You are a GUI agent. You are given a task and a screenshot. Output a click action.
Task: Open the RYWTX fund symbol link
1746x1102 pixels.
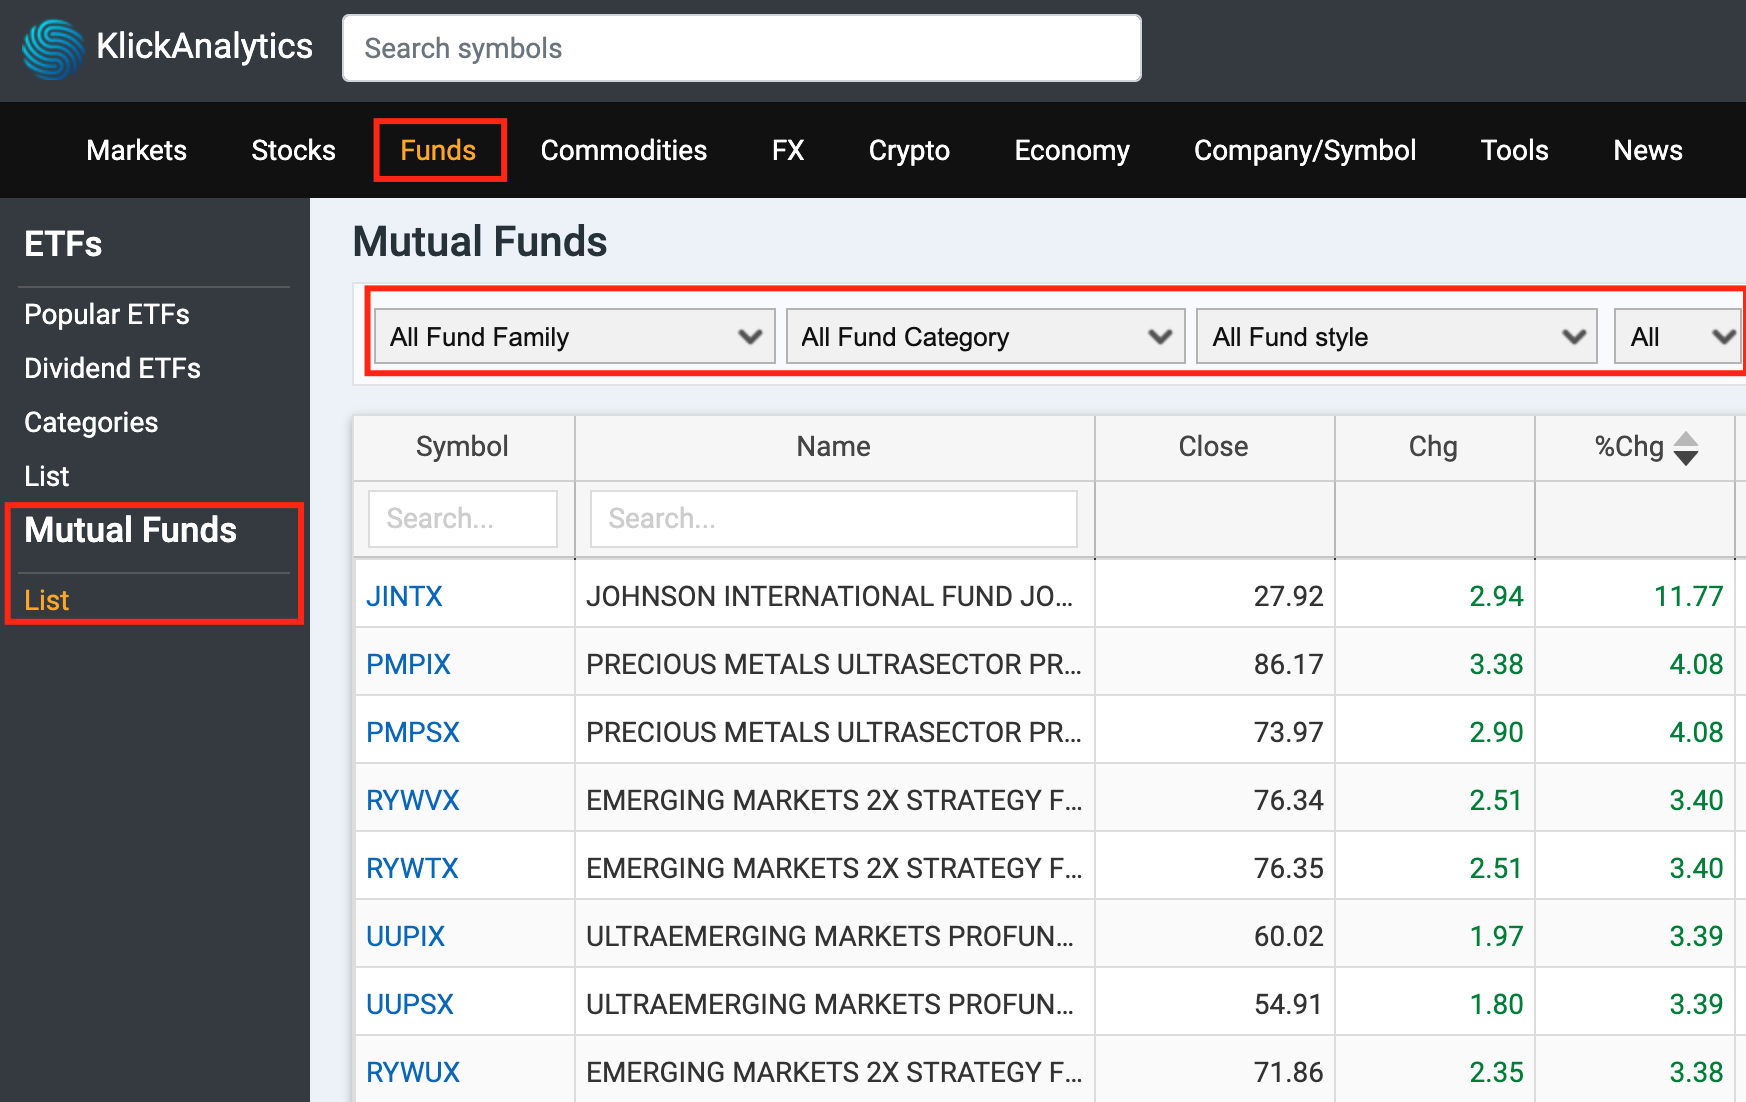pos(412,868)
